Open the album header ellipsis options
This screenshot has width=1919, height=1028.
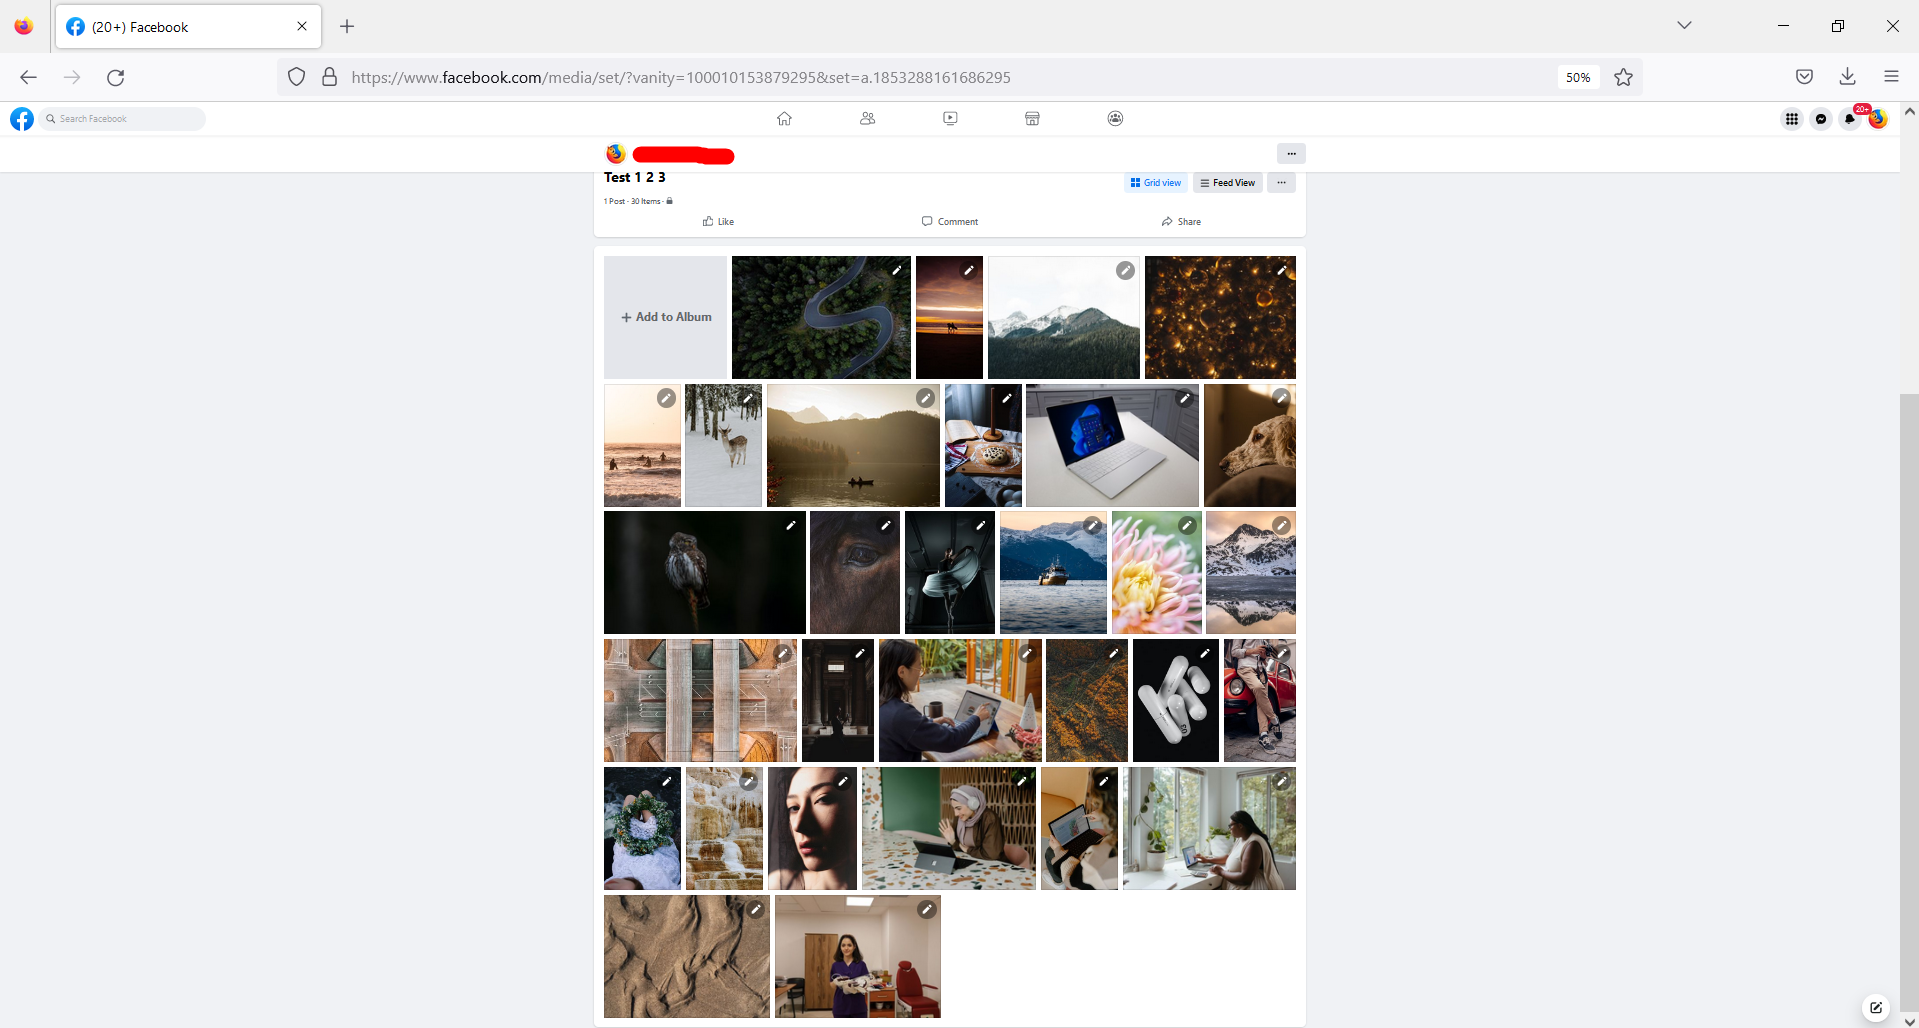coord(1290,153)
